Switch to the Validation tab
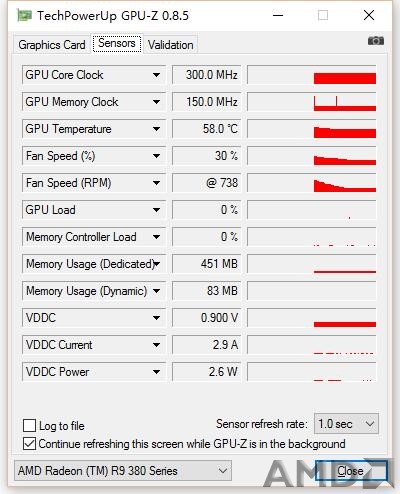This screenshot has height=494, width=400. coord(171,45)
